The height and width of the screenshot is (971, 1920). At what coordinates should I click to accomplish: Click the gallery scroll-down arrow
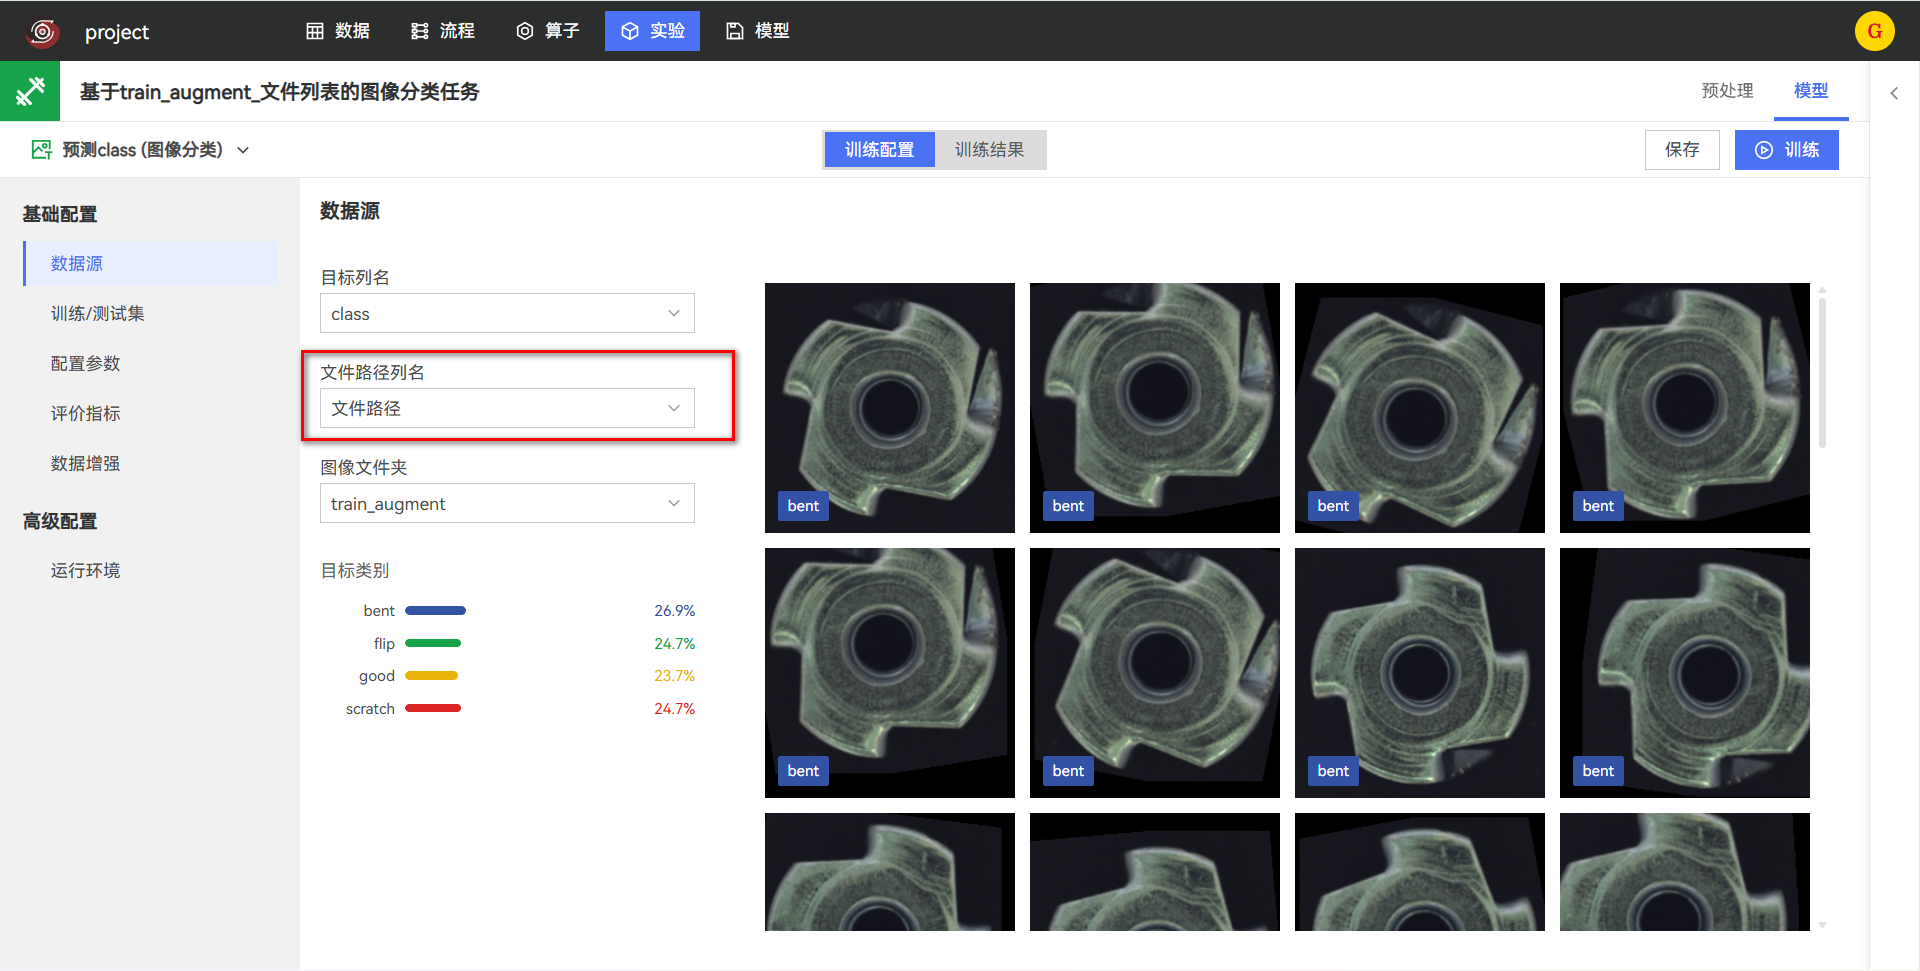coord(1822,925)
